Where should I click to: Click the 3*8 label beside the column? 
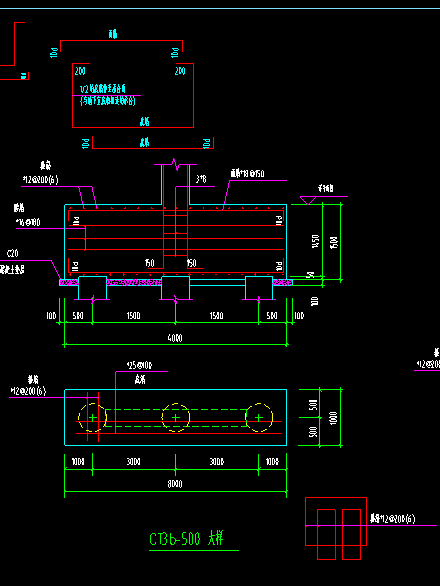coord(201,179)
